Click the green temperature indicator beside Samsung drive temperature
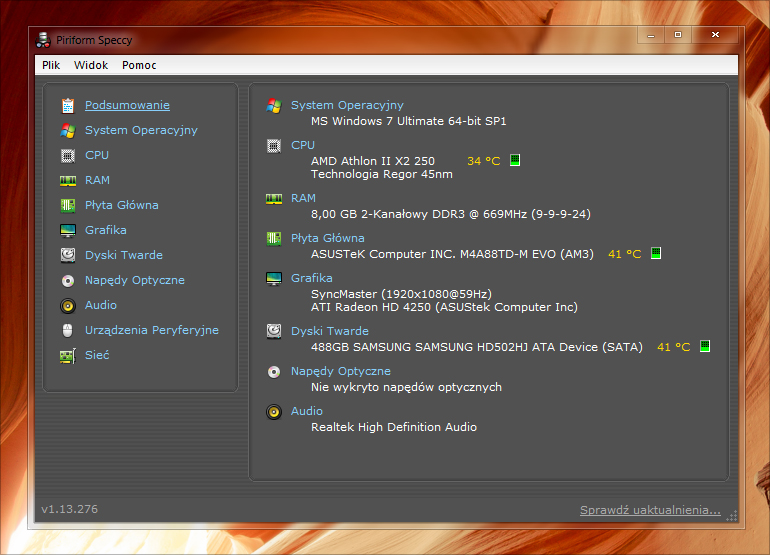Screen dimensions: 770x555 pyautogui.click(x=705, y=346)
